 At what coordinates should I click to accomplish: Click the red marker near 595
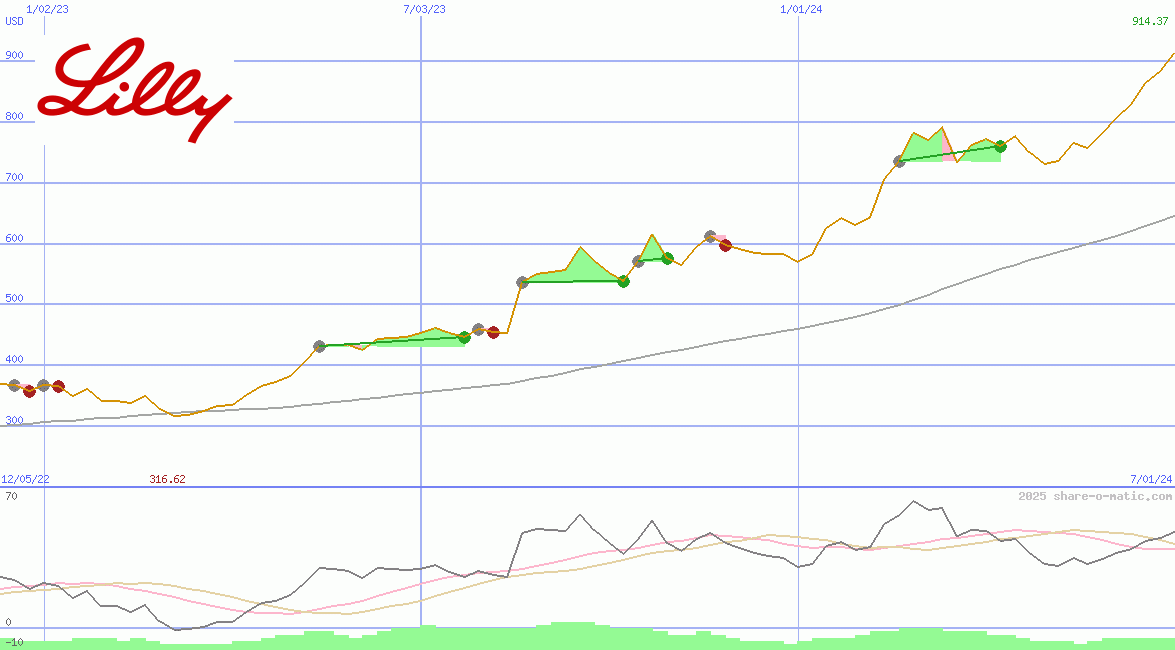coord(726,245)
